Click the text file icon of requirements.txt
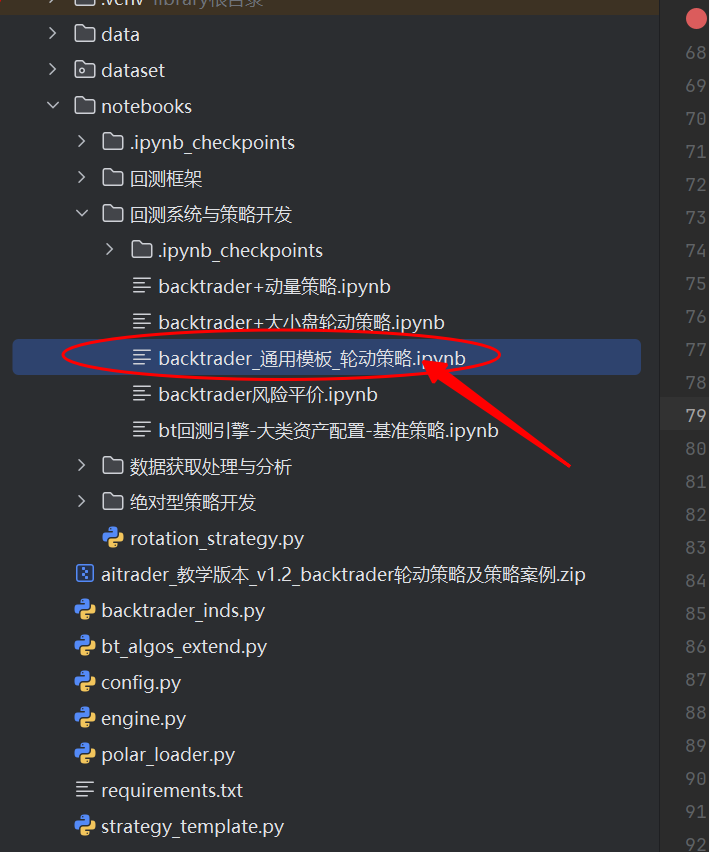The height and width of the screenshot is (852, 710). (85, 790)
